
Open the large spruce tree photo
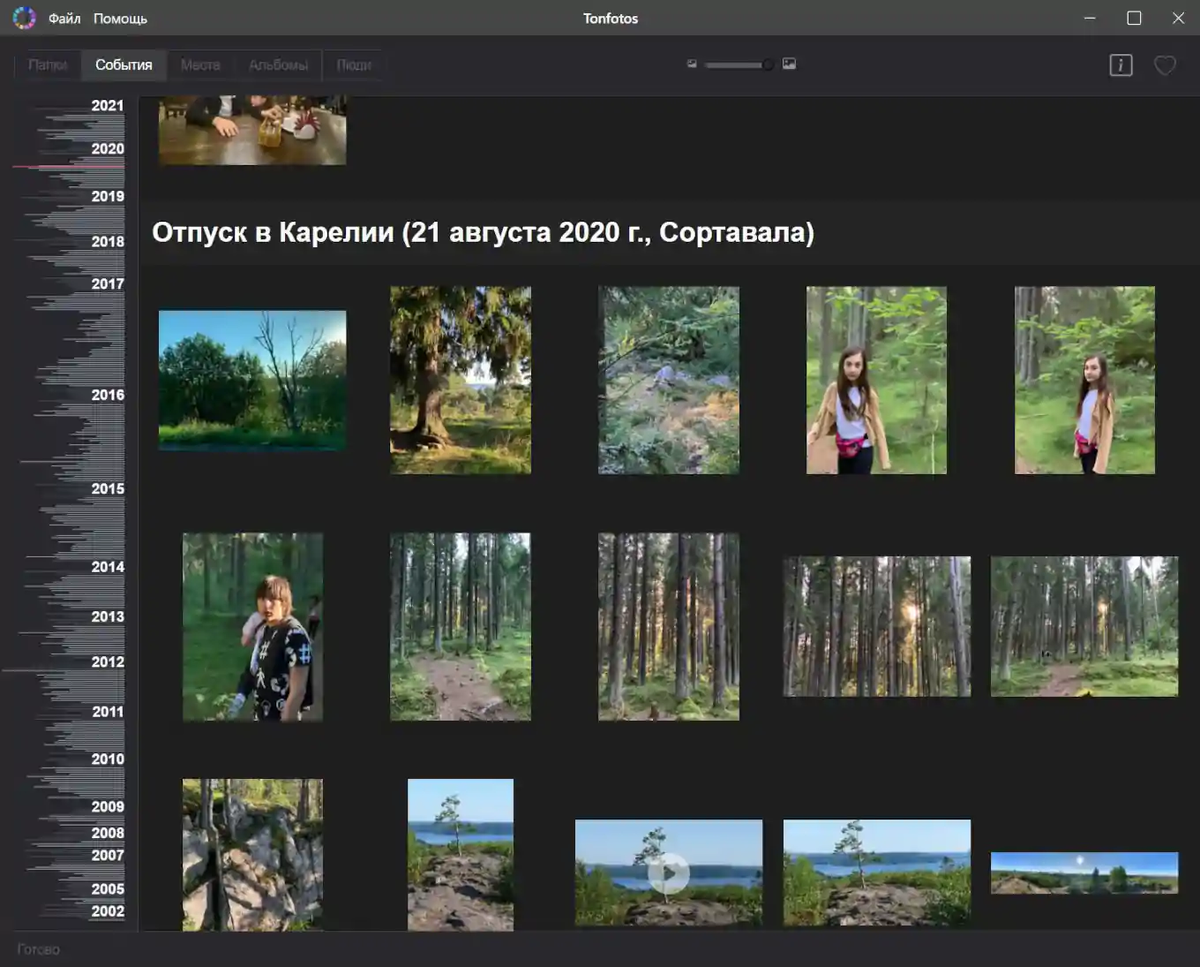460,380
